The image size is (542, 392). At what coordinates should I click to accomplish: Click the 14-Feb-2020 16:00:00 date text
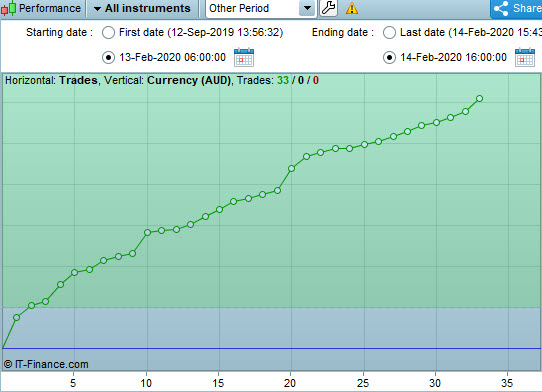[x=454, y=57]
